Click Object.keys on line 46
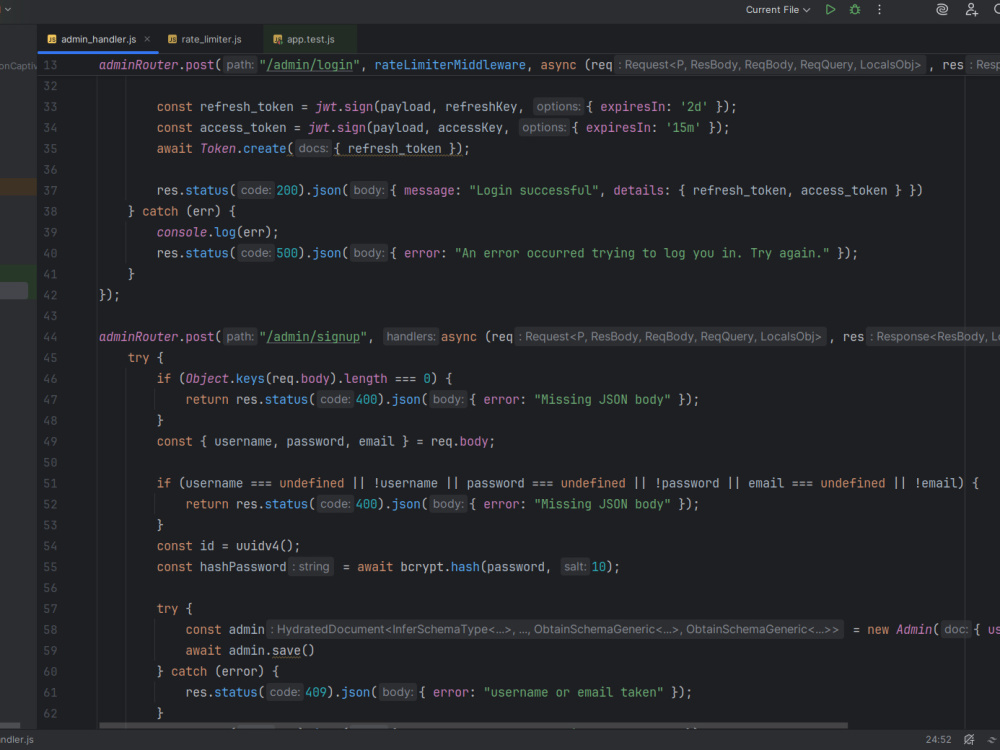The image size is (1000, 750). point(224,379)
